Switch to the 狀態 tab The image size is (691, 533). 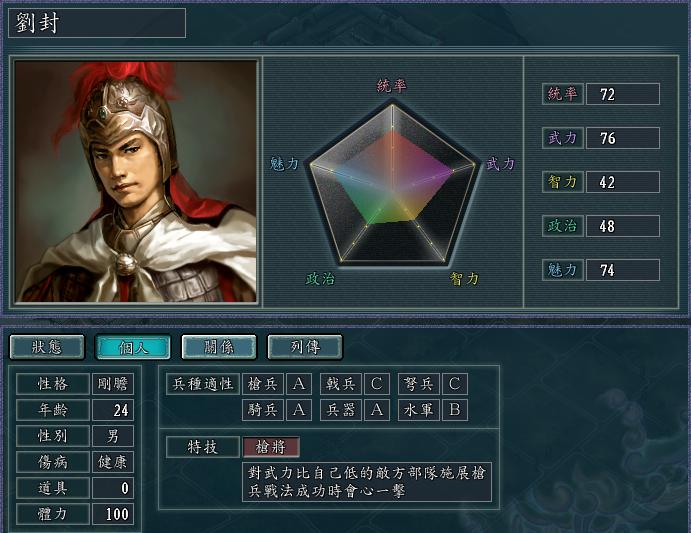[47, 347]
